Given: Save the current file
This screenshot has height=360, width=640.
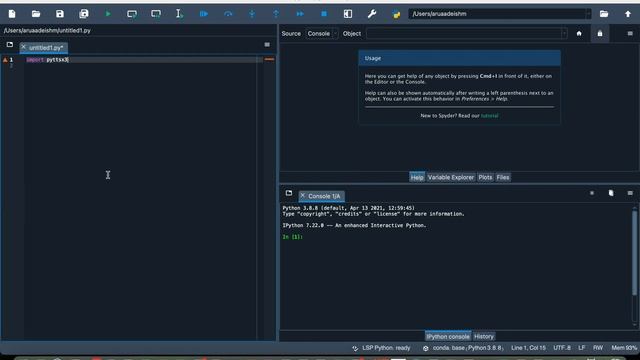Looking at the screenshot, I should (x=60, y=14).
